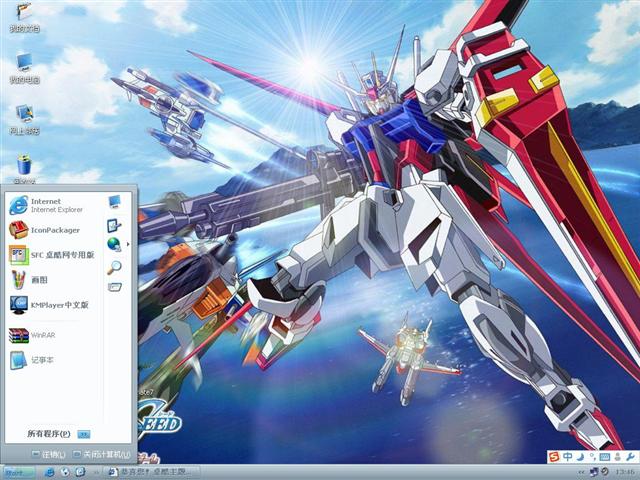Open WinRAR from the Start menu
The image size is (640, 480).
32,335
